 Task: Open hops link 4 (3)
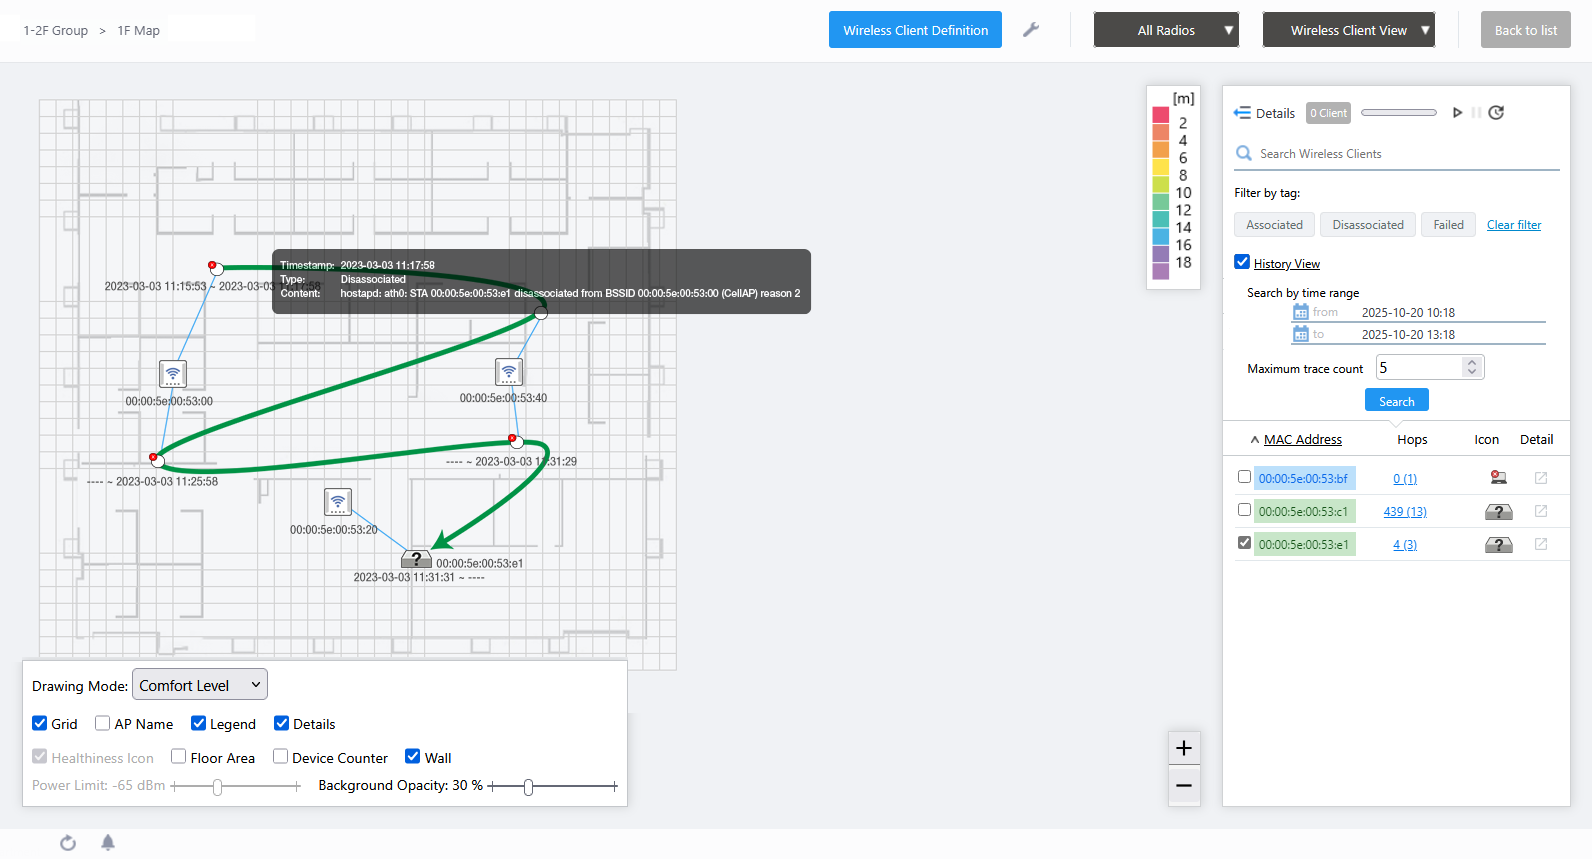1405,545
